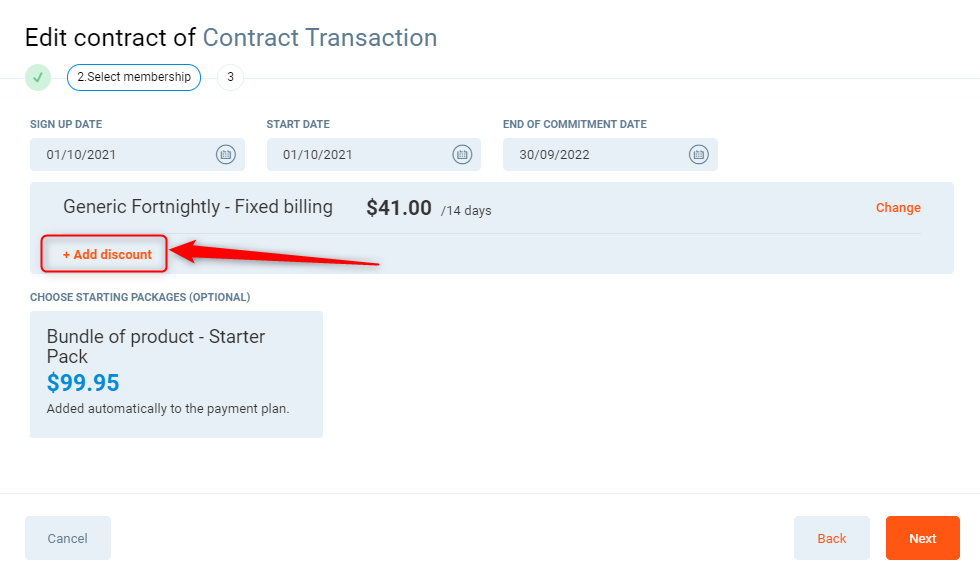Click the 'Contract Transaction' heading text
This screenshot has height=582, width=980.
(320, 38)
